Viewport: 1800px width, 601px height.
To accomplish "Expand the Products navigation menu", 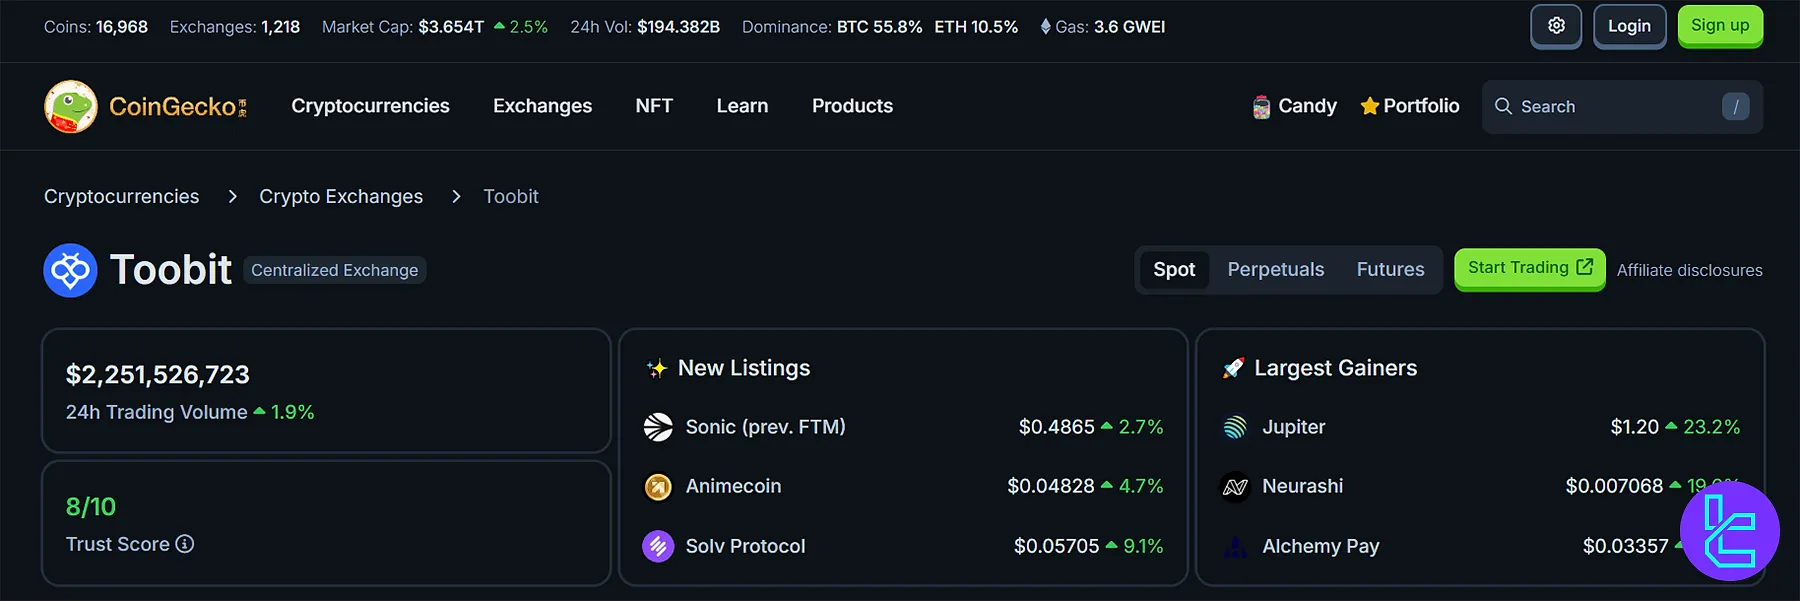I will point(852,106).
